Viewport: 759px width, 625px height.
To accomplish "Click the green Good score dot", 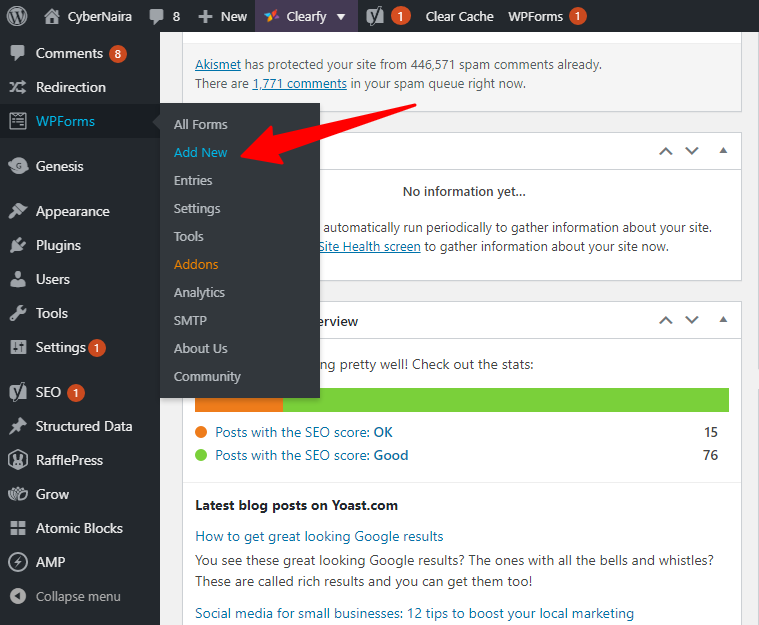I will (x=201, y=455).
